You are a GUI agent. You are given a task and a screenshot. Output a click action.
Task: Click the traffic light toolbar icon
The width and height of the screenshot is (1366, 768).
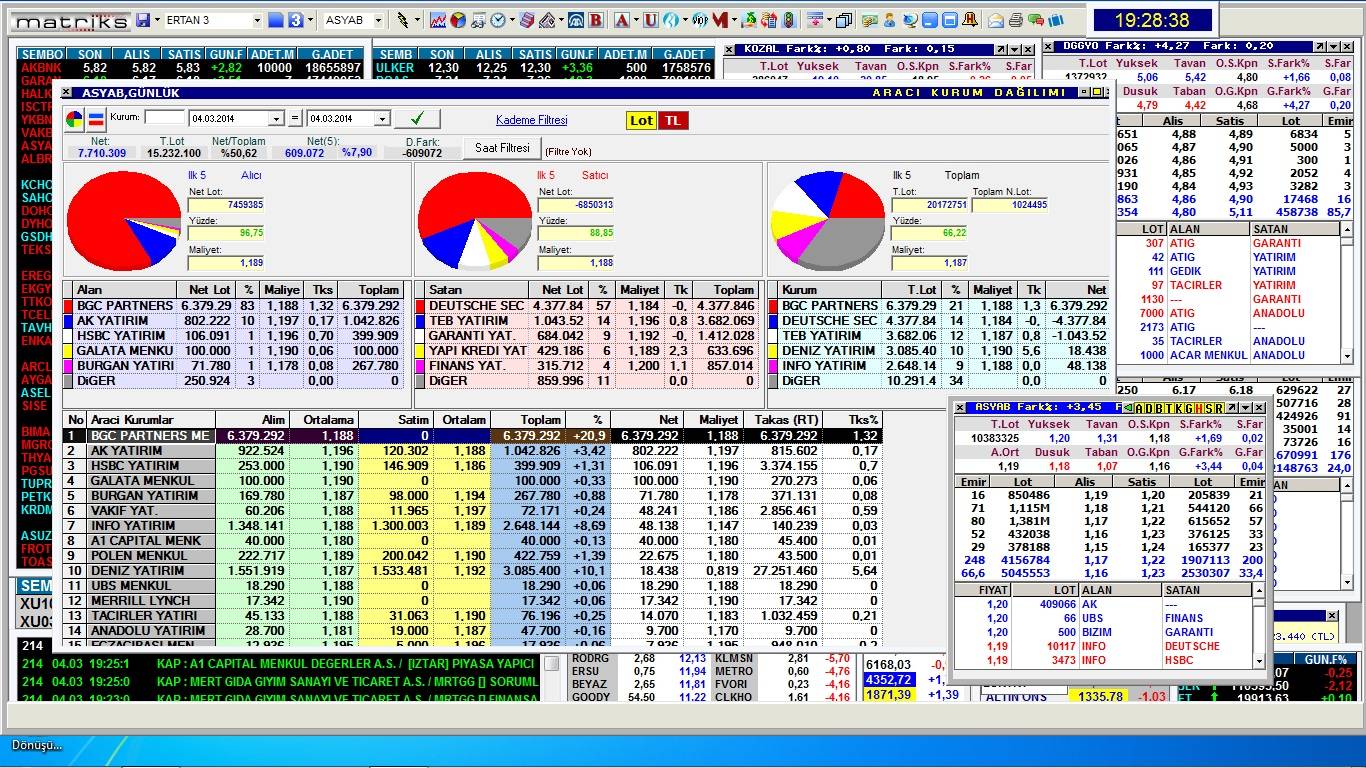pyautogui.click(x=789, y=20)
